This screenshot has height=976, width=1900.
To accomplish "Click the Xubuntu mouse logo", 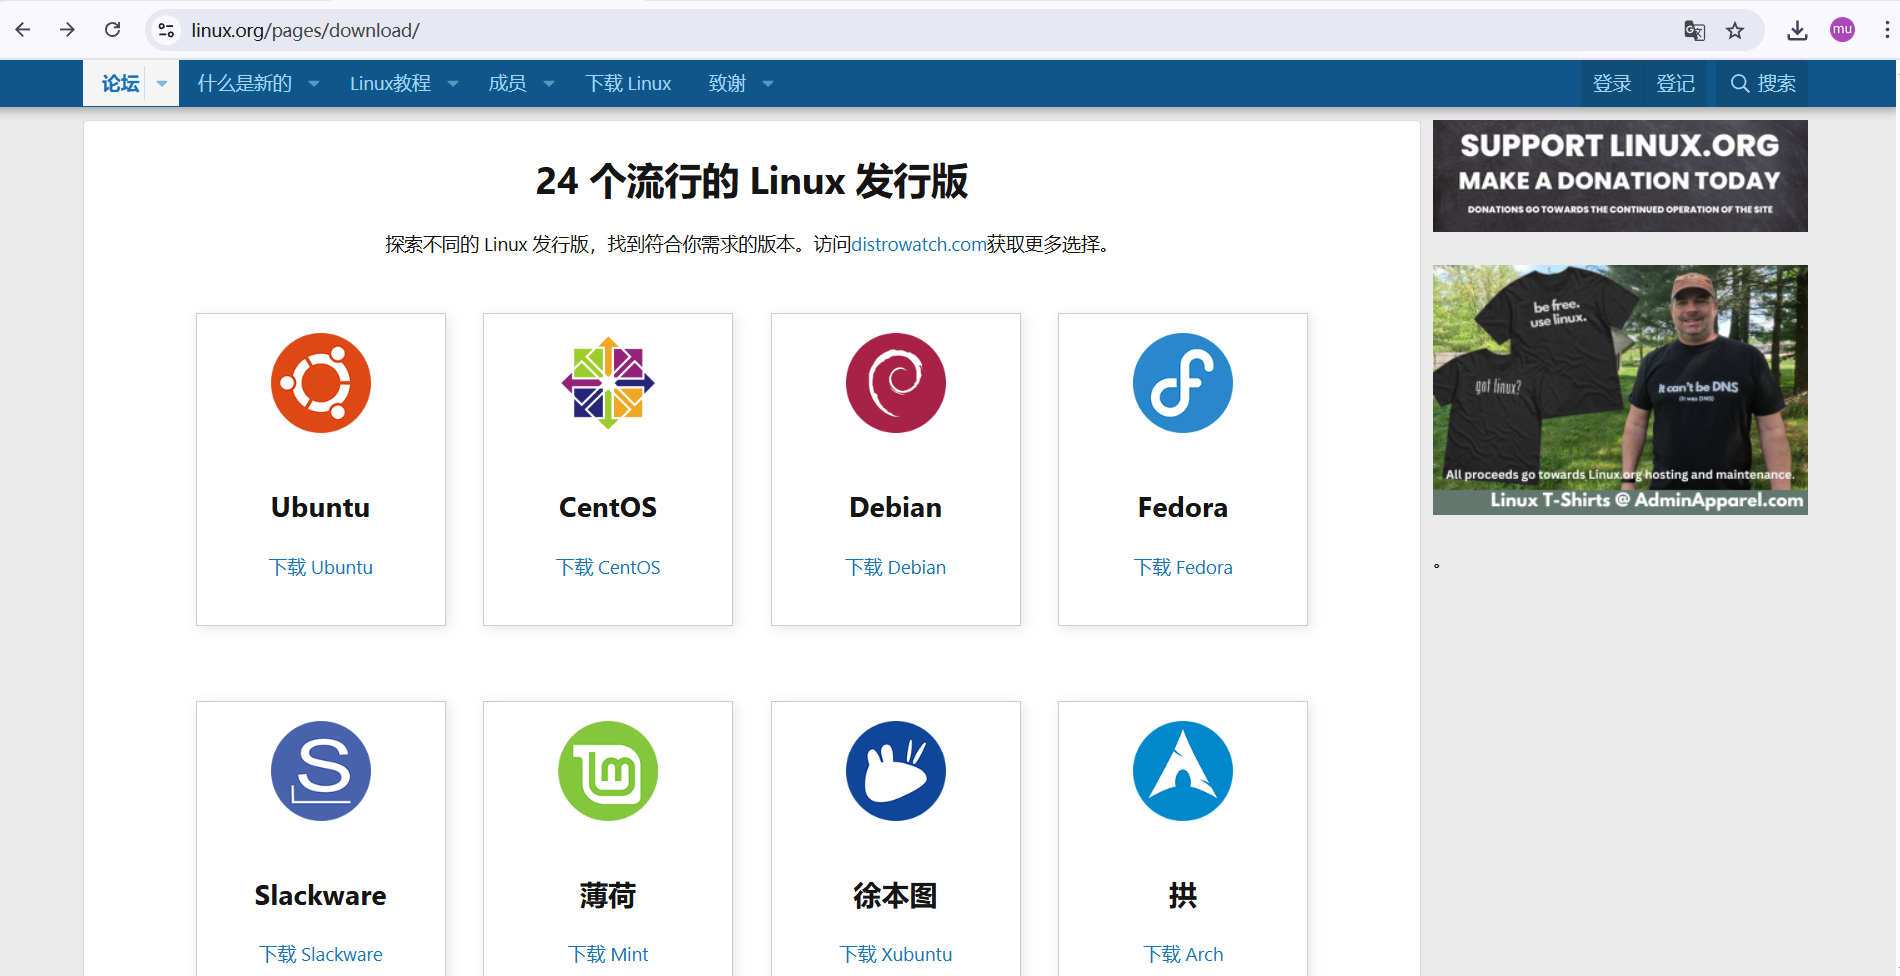I will click(896, 771).
